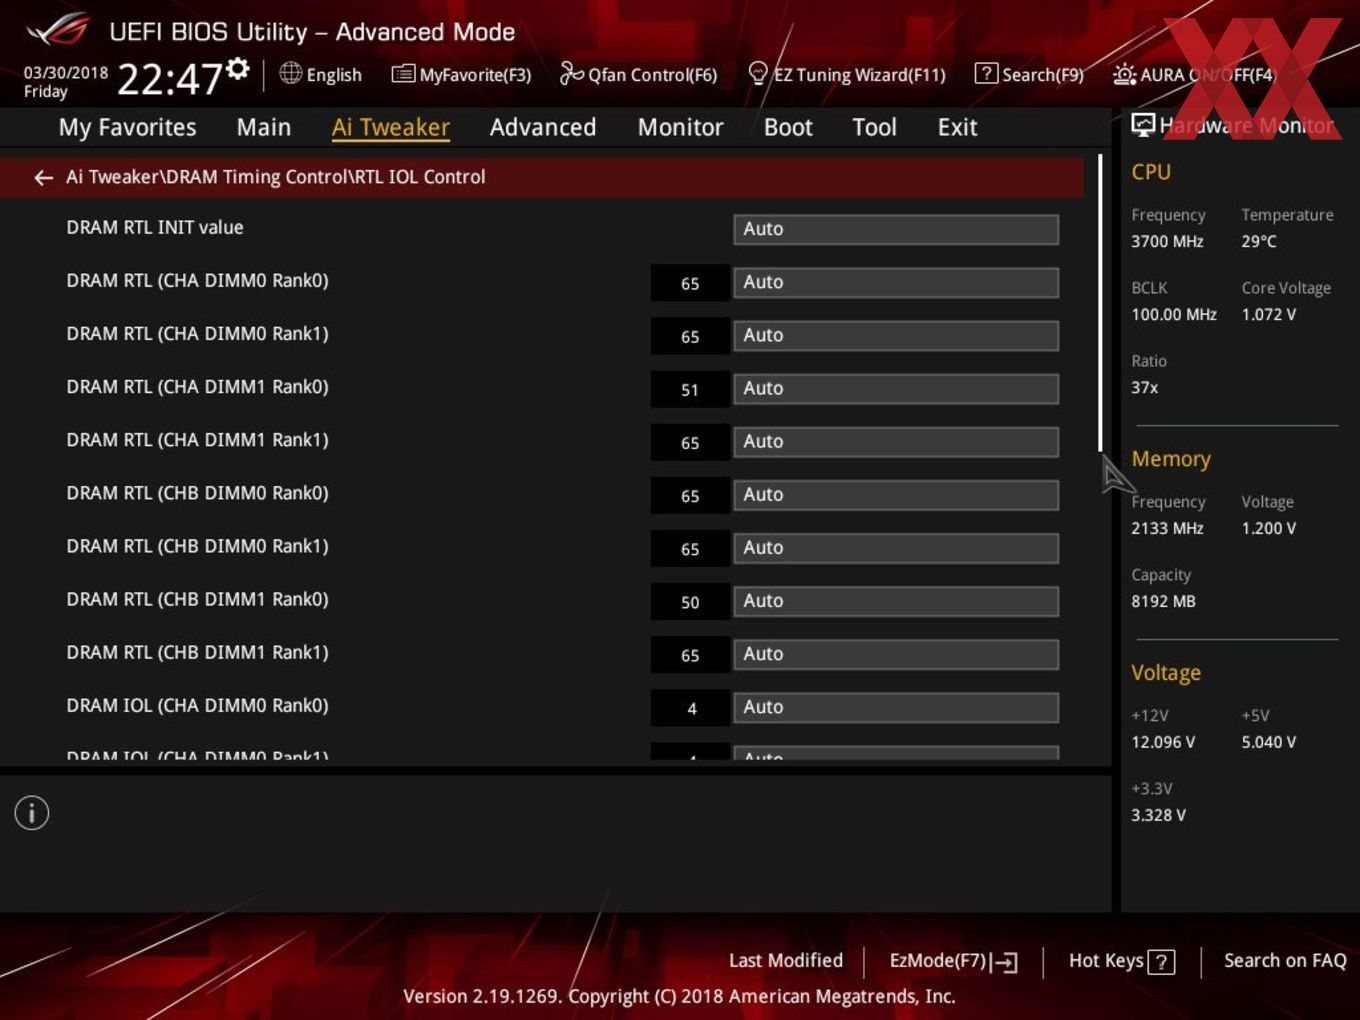Click the ROG logo icon
1360x1020 pixels.
[58, 30]
